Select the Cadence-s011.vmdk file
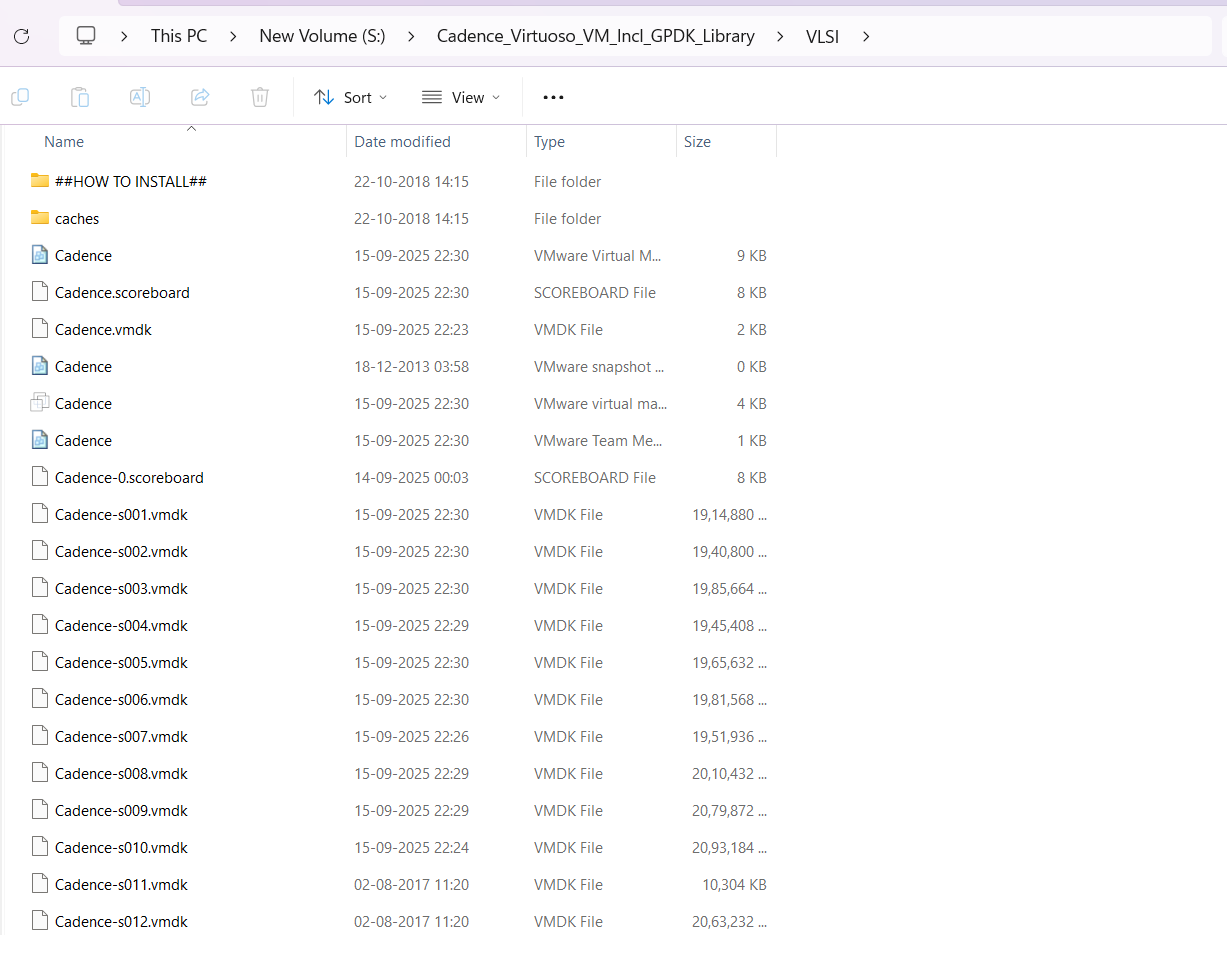Viewport: 1227px width, 956px height. (x=121, y=884)
